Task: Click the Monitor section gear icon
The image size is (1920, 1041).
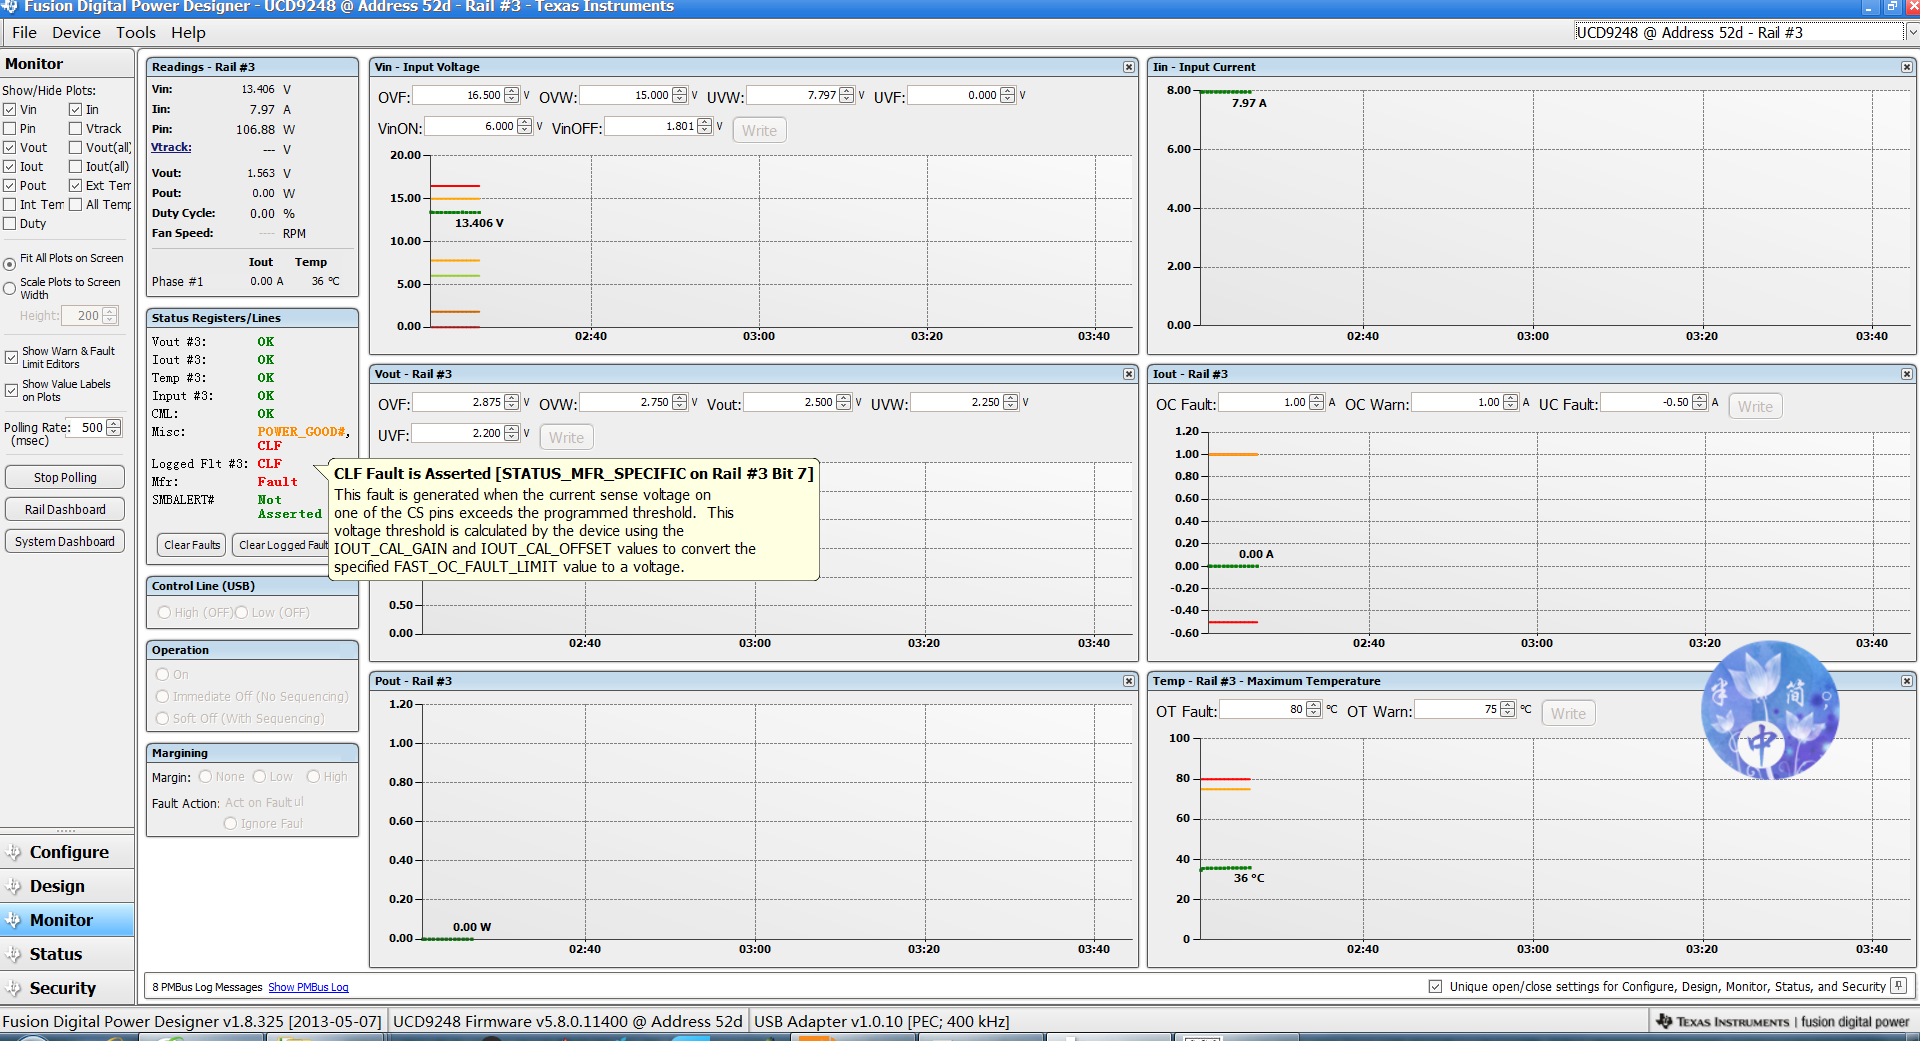Action: click(14, 920)
